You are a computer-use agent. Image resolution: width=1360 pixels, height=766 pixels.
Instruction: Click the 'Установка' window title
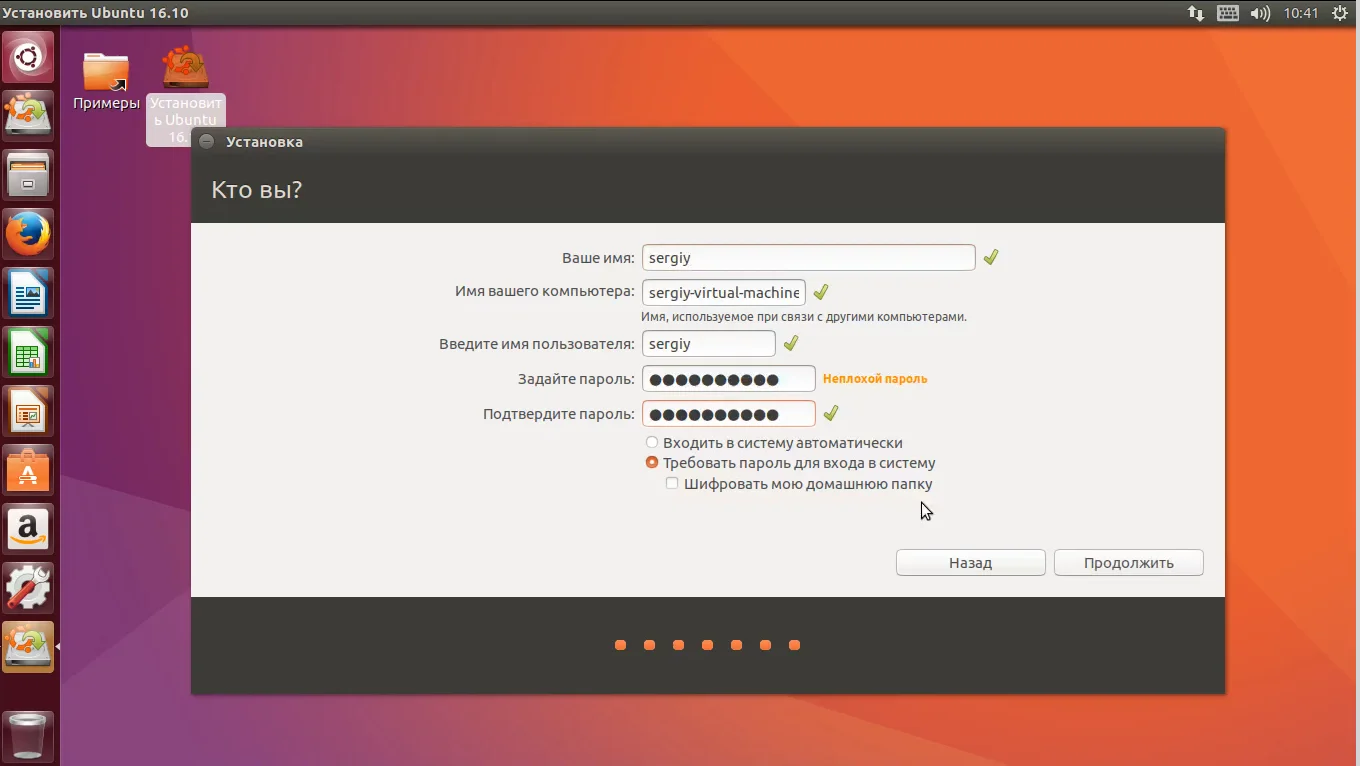(x=265, y=142)
